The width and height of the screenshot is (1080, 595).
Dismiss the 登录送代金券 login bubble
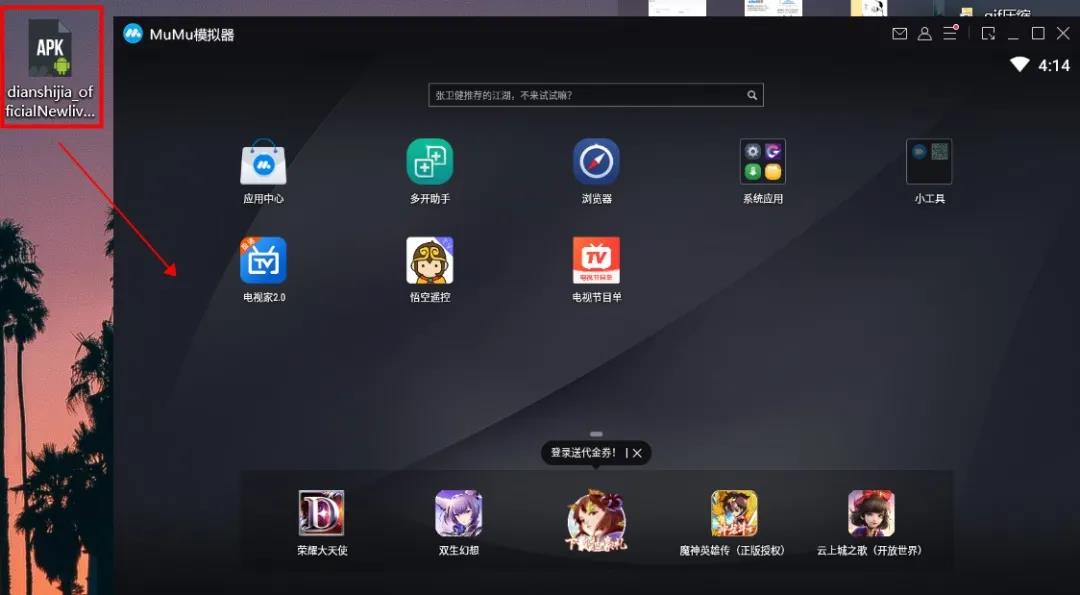[x=637, y=452]
